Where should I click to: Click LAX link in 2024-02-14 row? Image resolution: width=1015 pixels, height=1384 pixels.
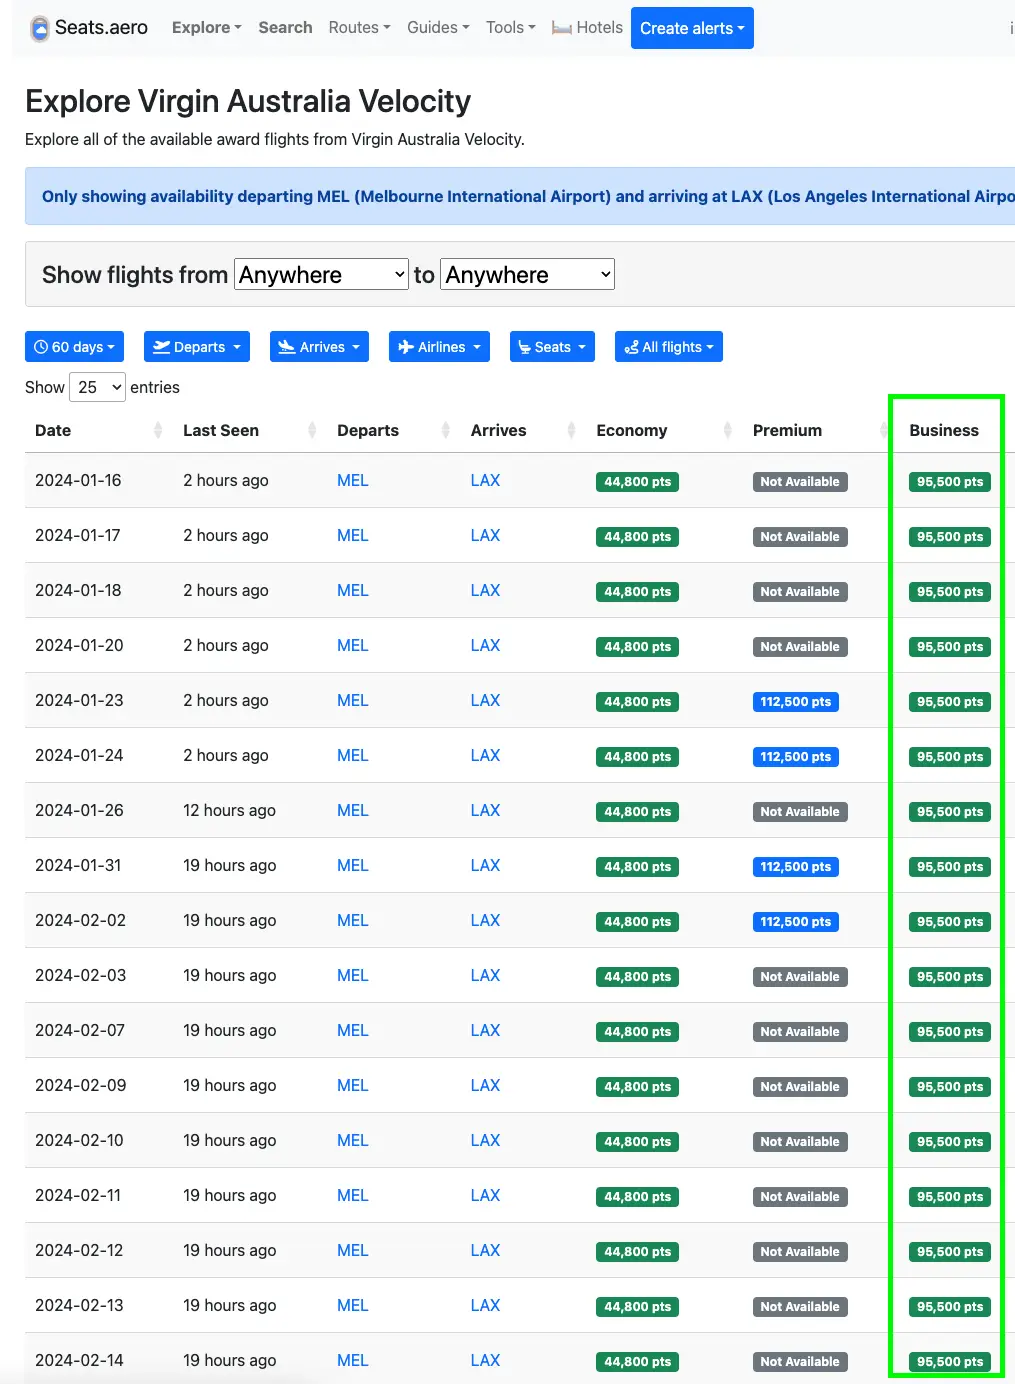[x=485, y=1360]
